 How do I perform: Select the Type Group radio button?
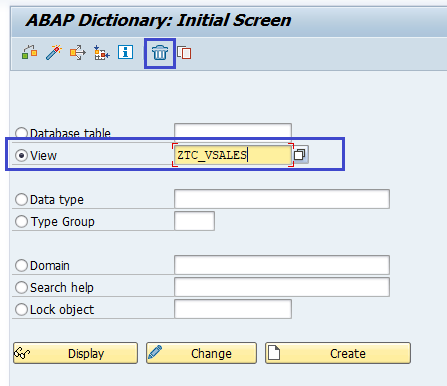tap(21, 221)
